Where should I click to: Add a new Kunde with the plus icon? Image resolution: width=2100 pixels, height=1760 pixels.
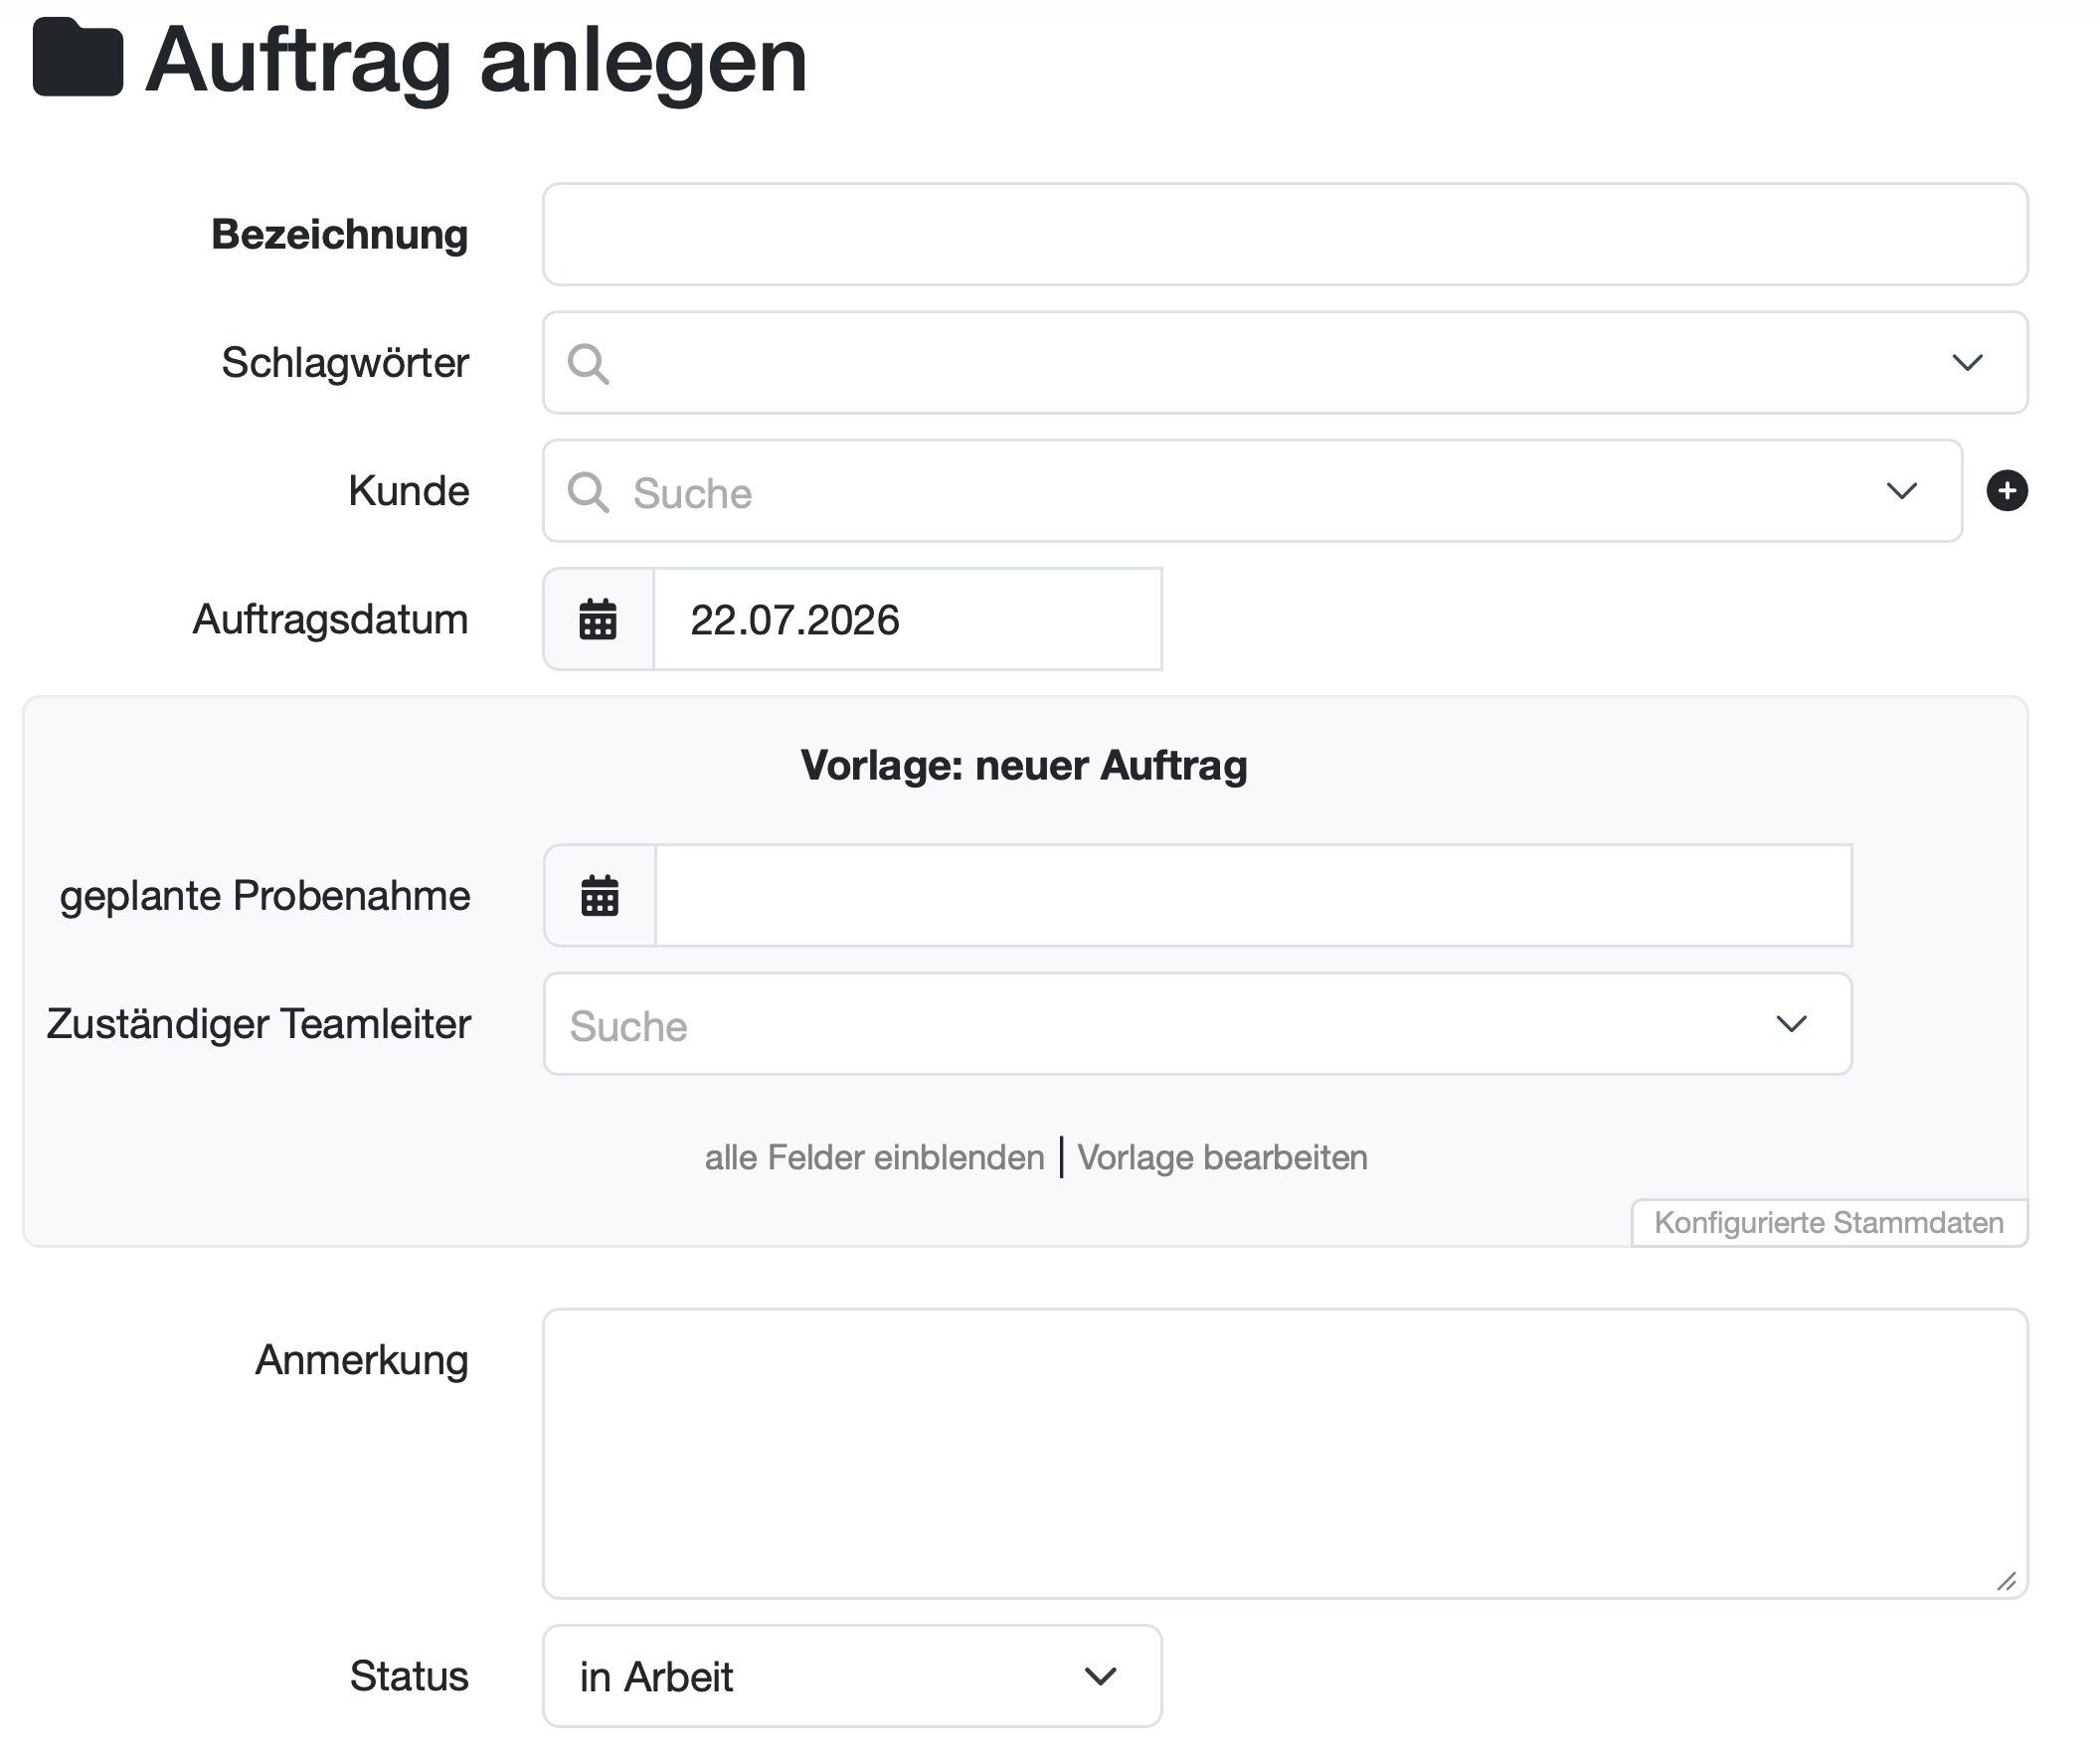pyautogui.click(x=2007, y=491)
